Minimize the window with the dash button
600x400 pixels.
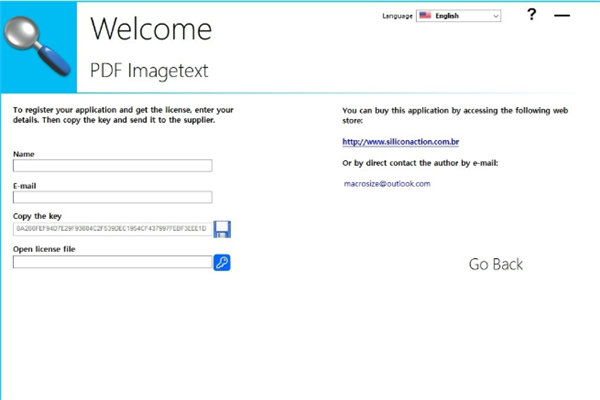click(x=562, y=15)
